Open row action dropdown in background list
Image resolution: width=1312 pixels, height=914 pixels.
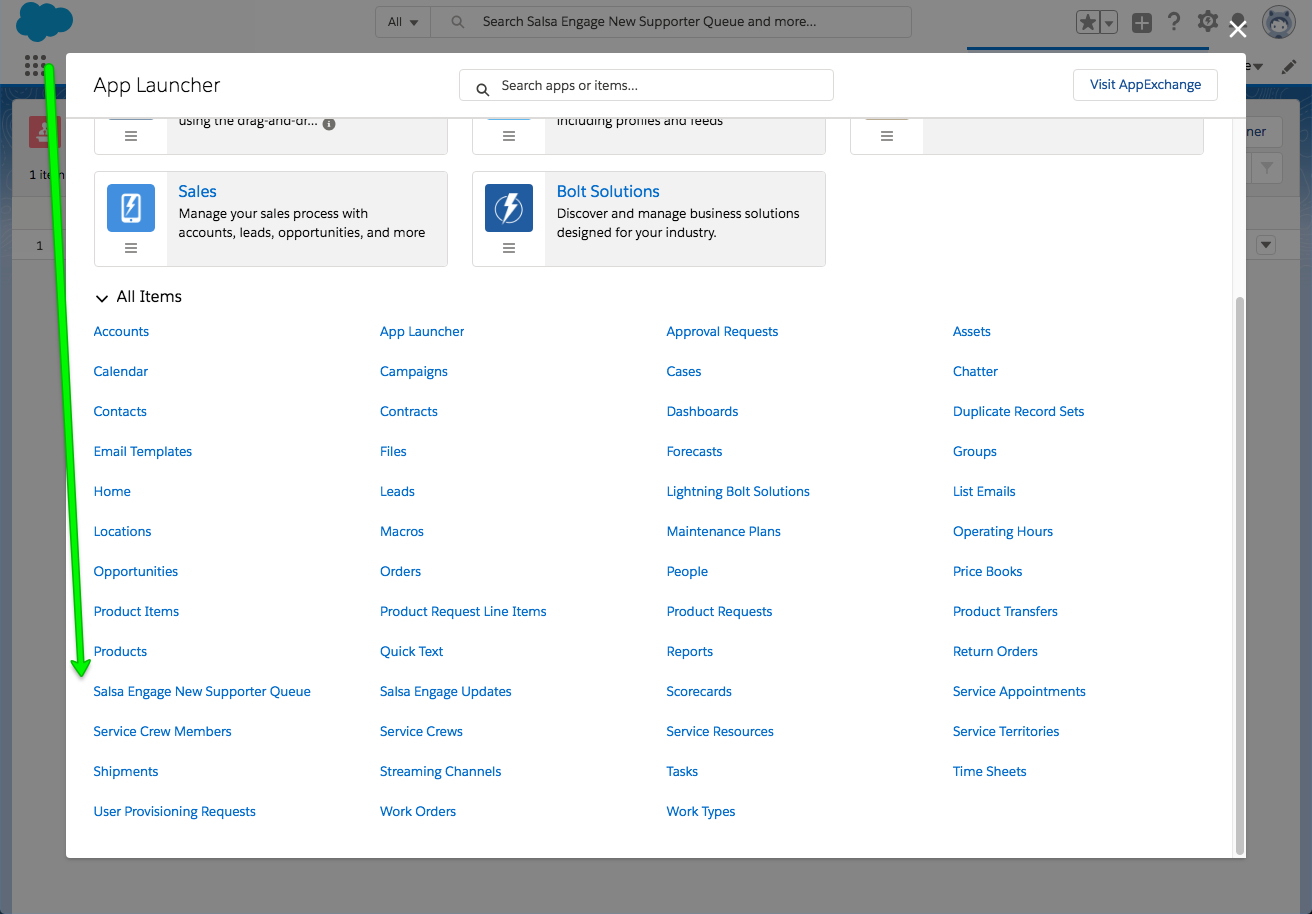point(1266,245)
